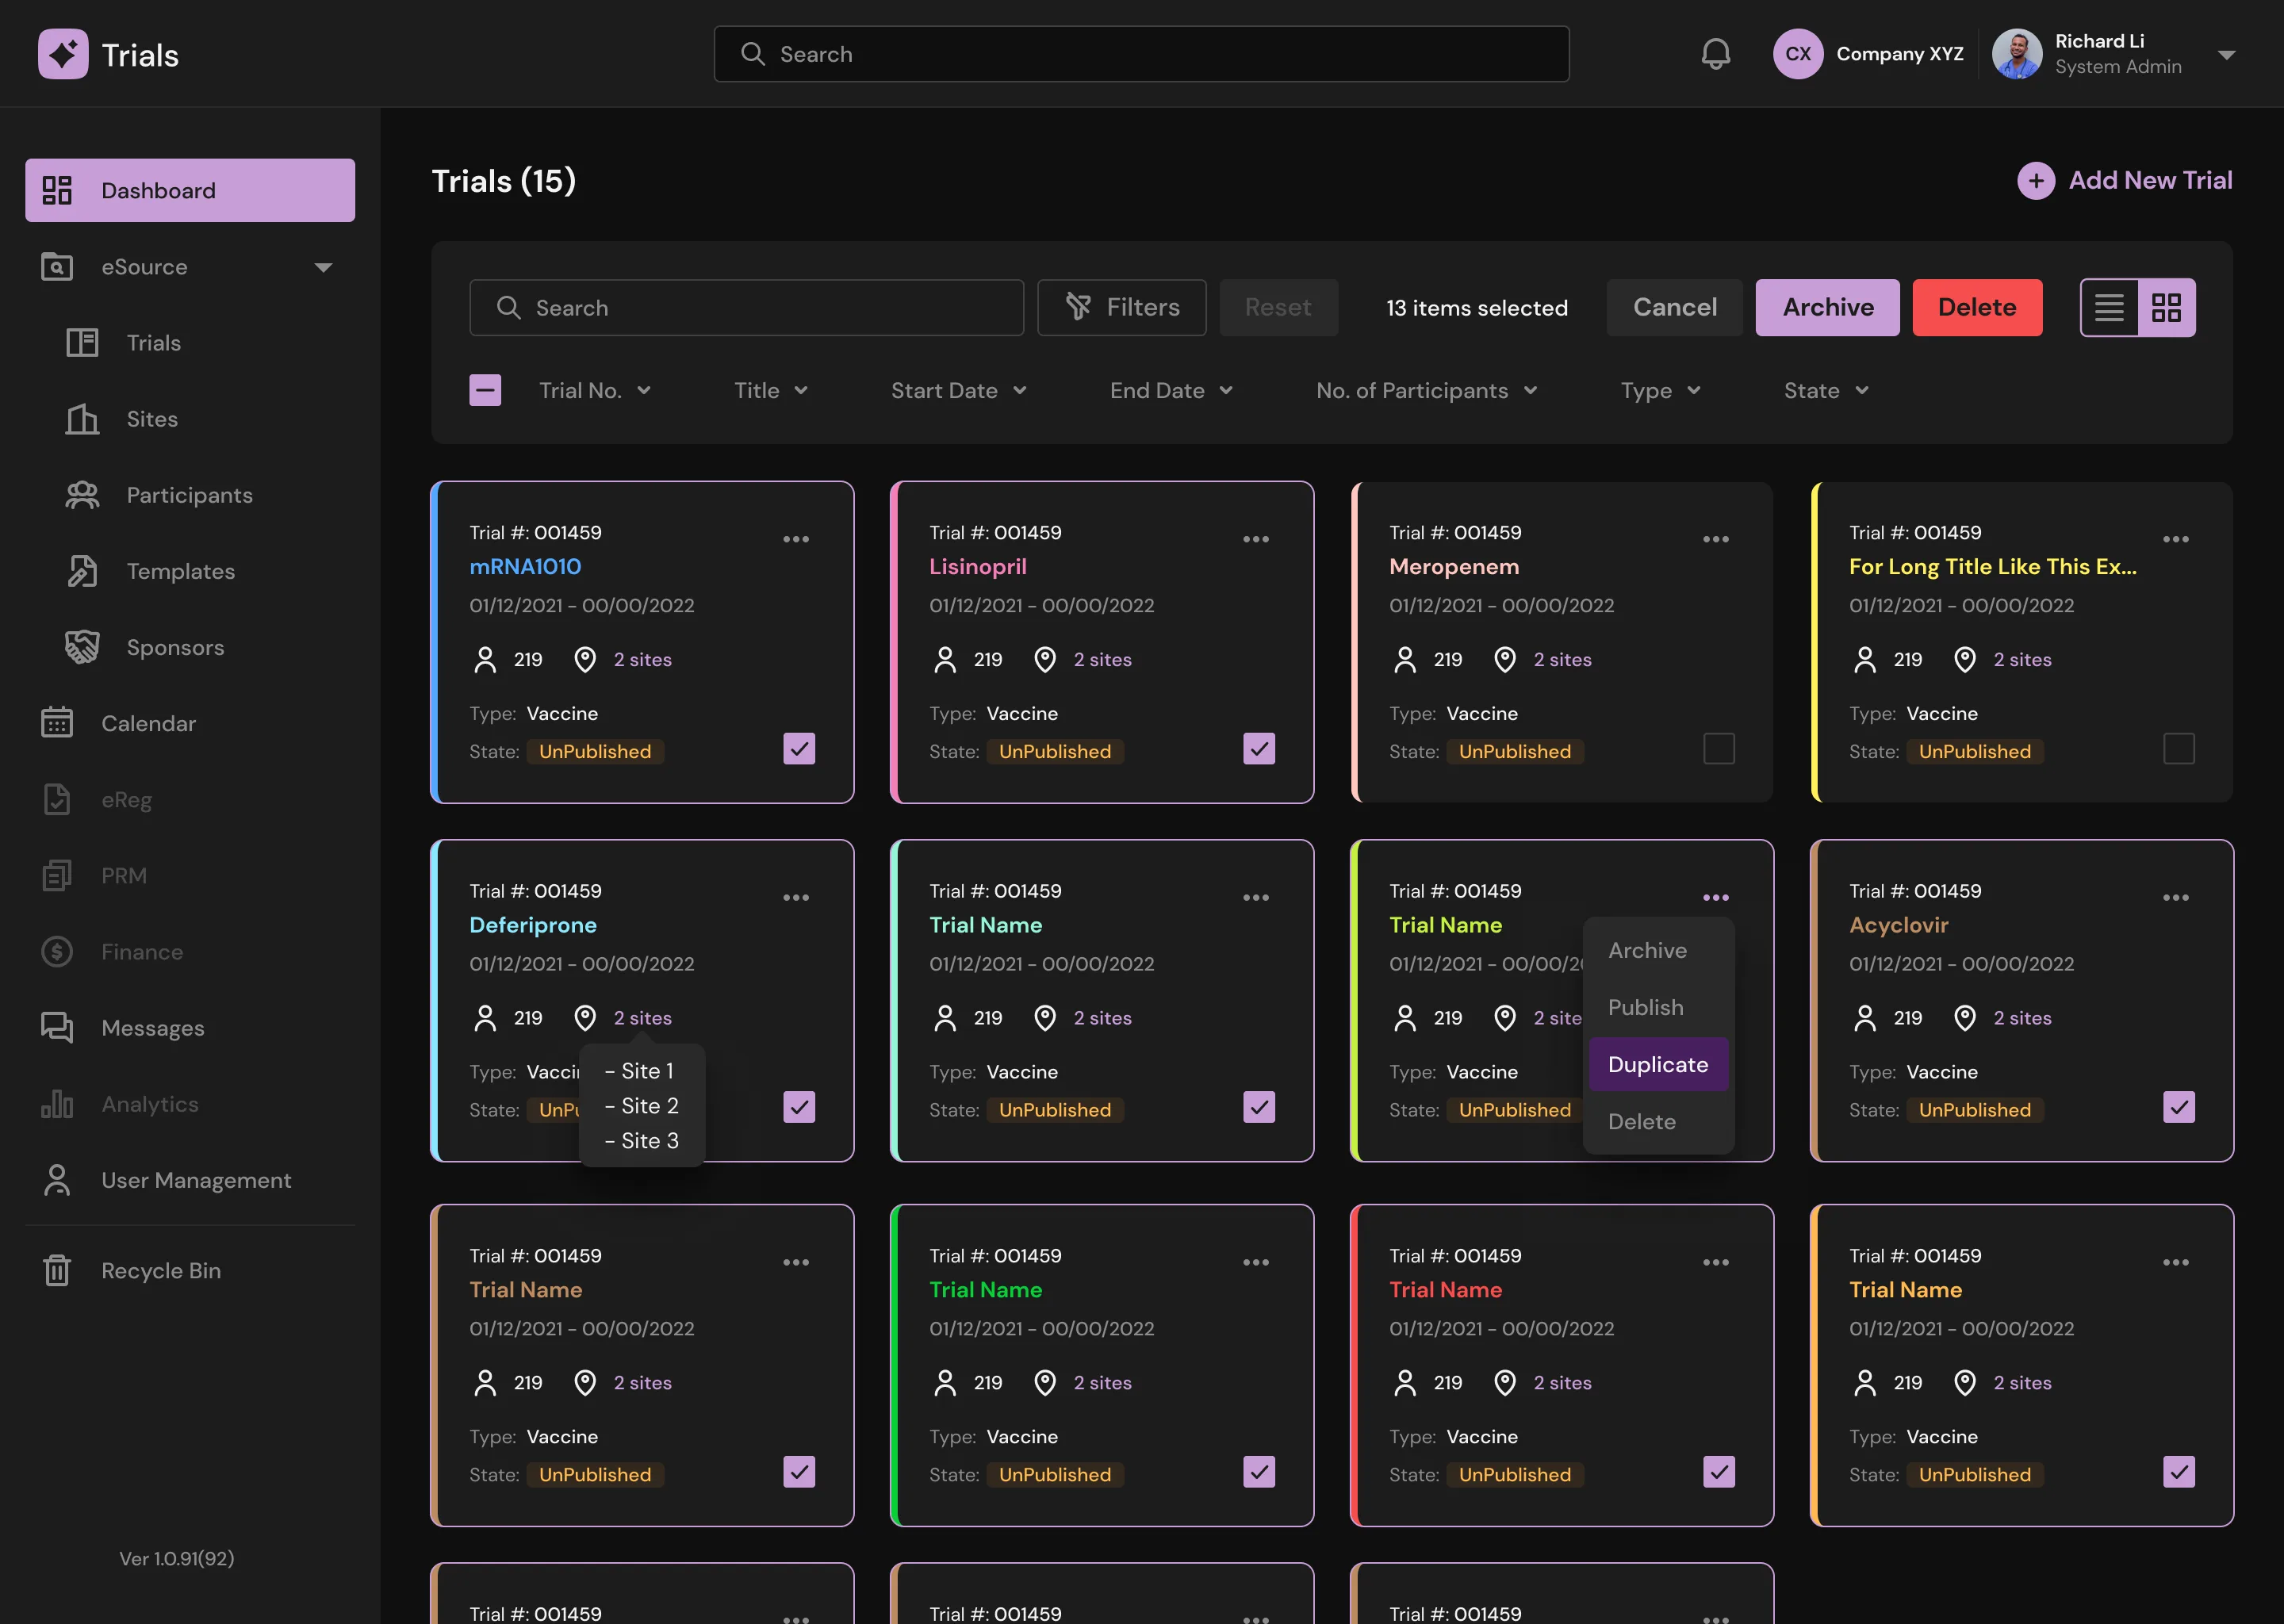Image resolution: width=2284 pixels, height=1624 pixels.
Task: Sort by Start Date column
Action: [958, 391]
